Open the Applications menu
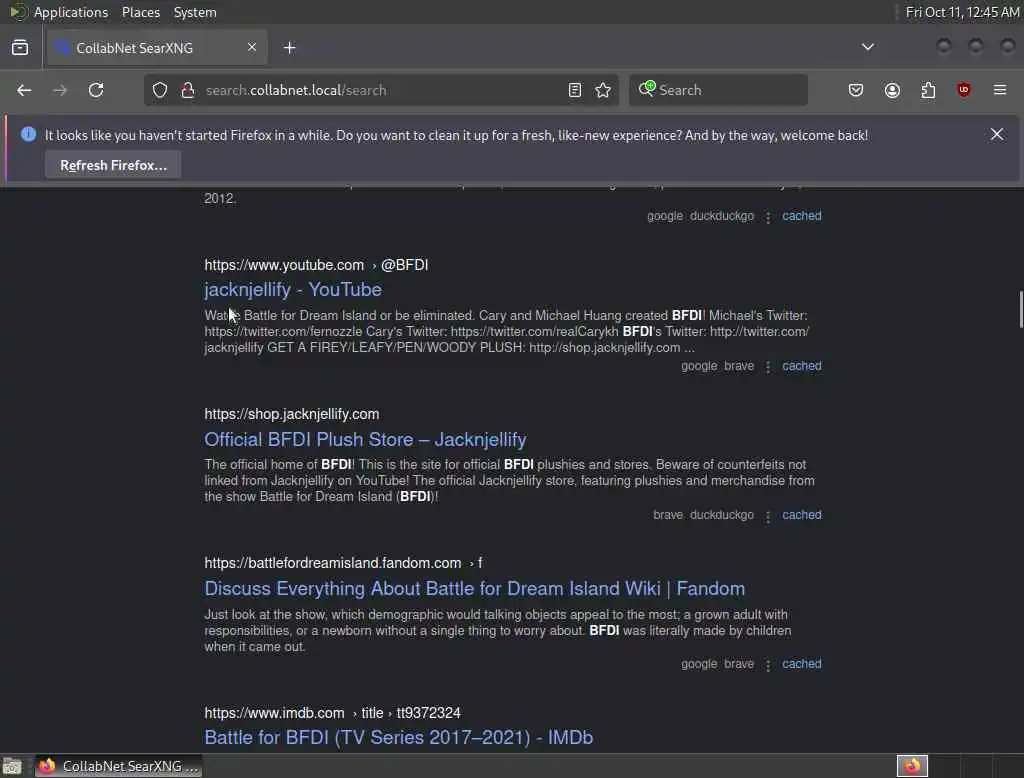Screen dimensions: 1024x778 click(x=71, y=12)
